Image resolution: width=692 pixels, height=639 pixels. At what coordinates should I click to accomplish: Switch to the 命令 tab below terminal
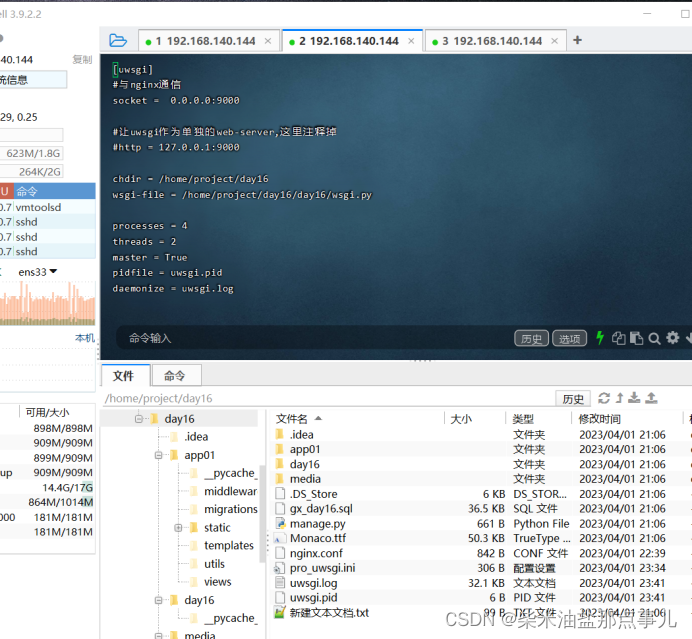coord(177,376)
